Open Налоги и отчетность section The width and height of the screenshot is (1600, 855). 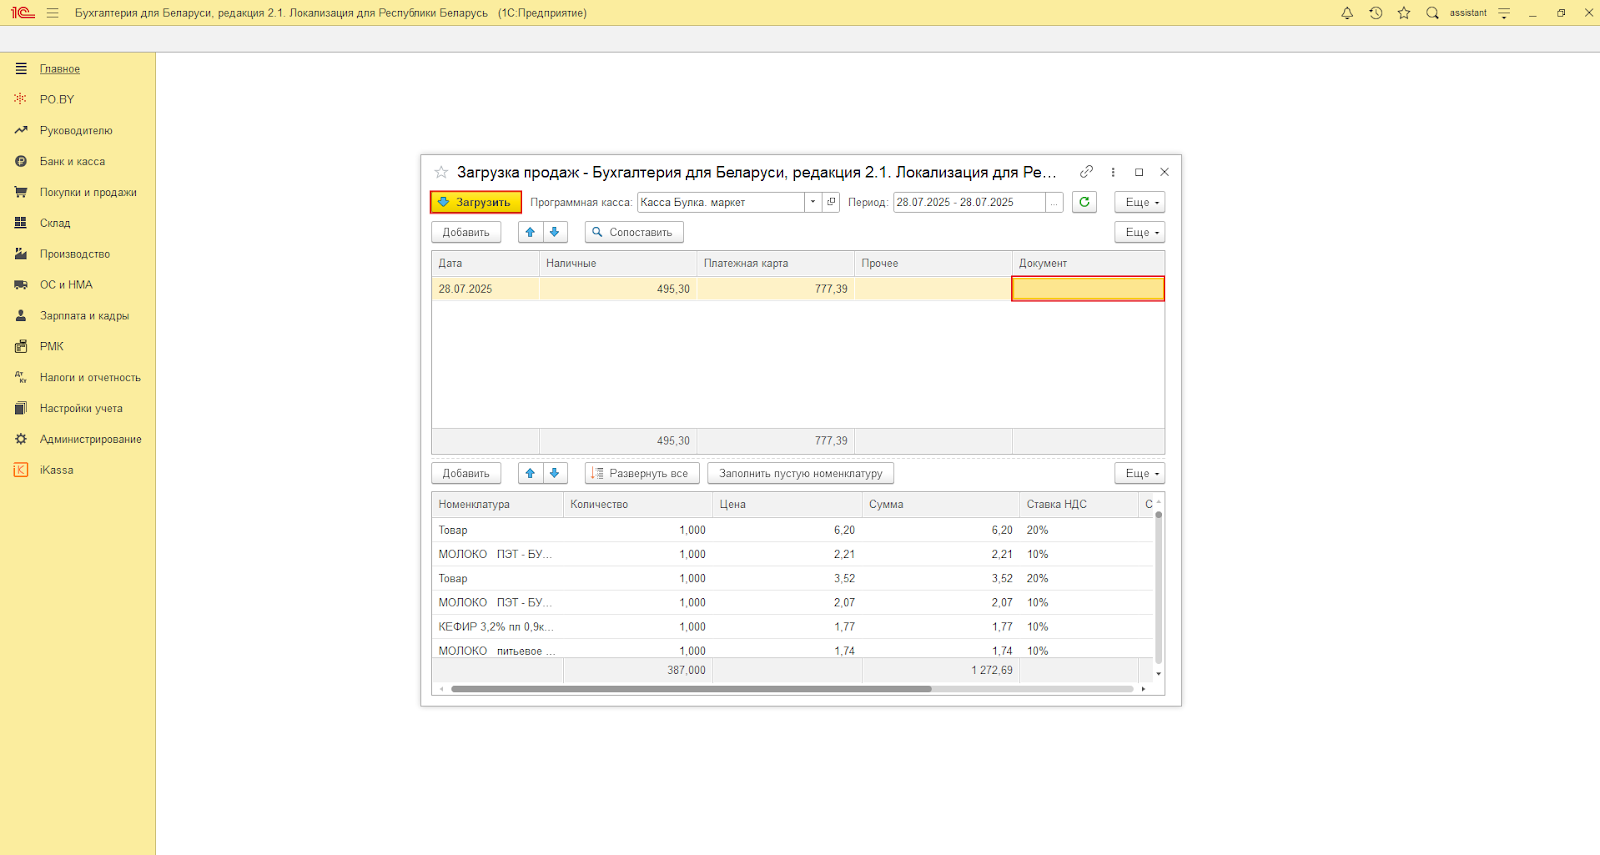(90, 378)
